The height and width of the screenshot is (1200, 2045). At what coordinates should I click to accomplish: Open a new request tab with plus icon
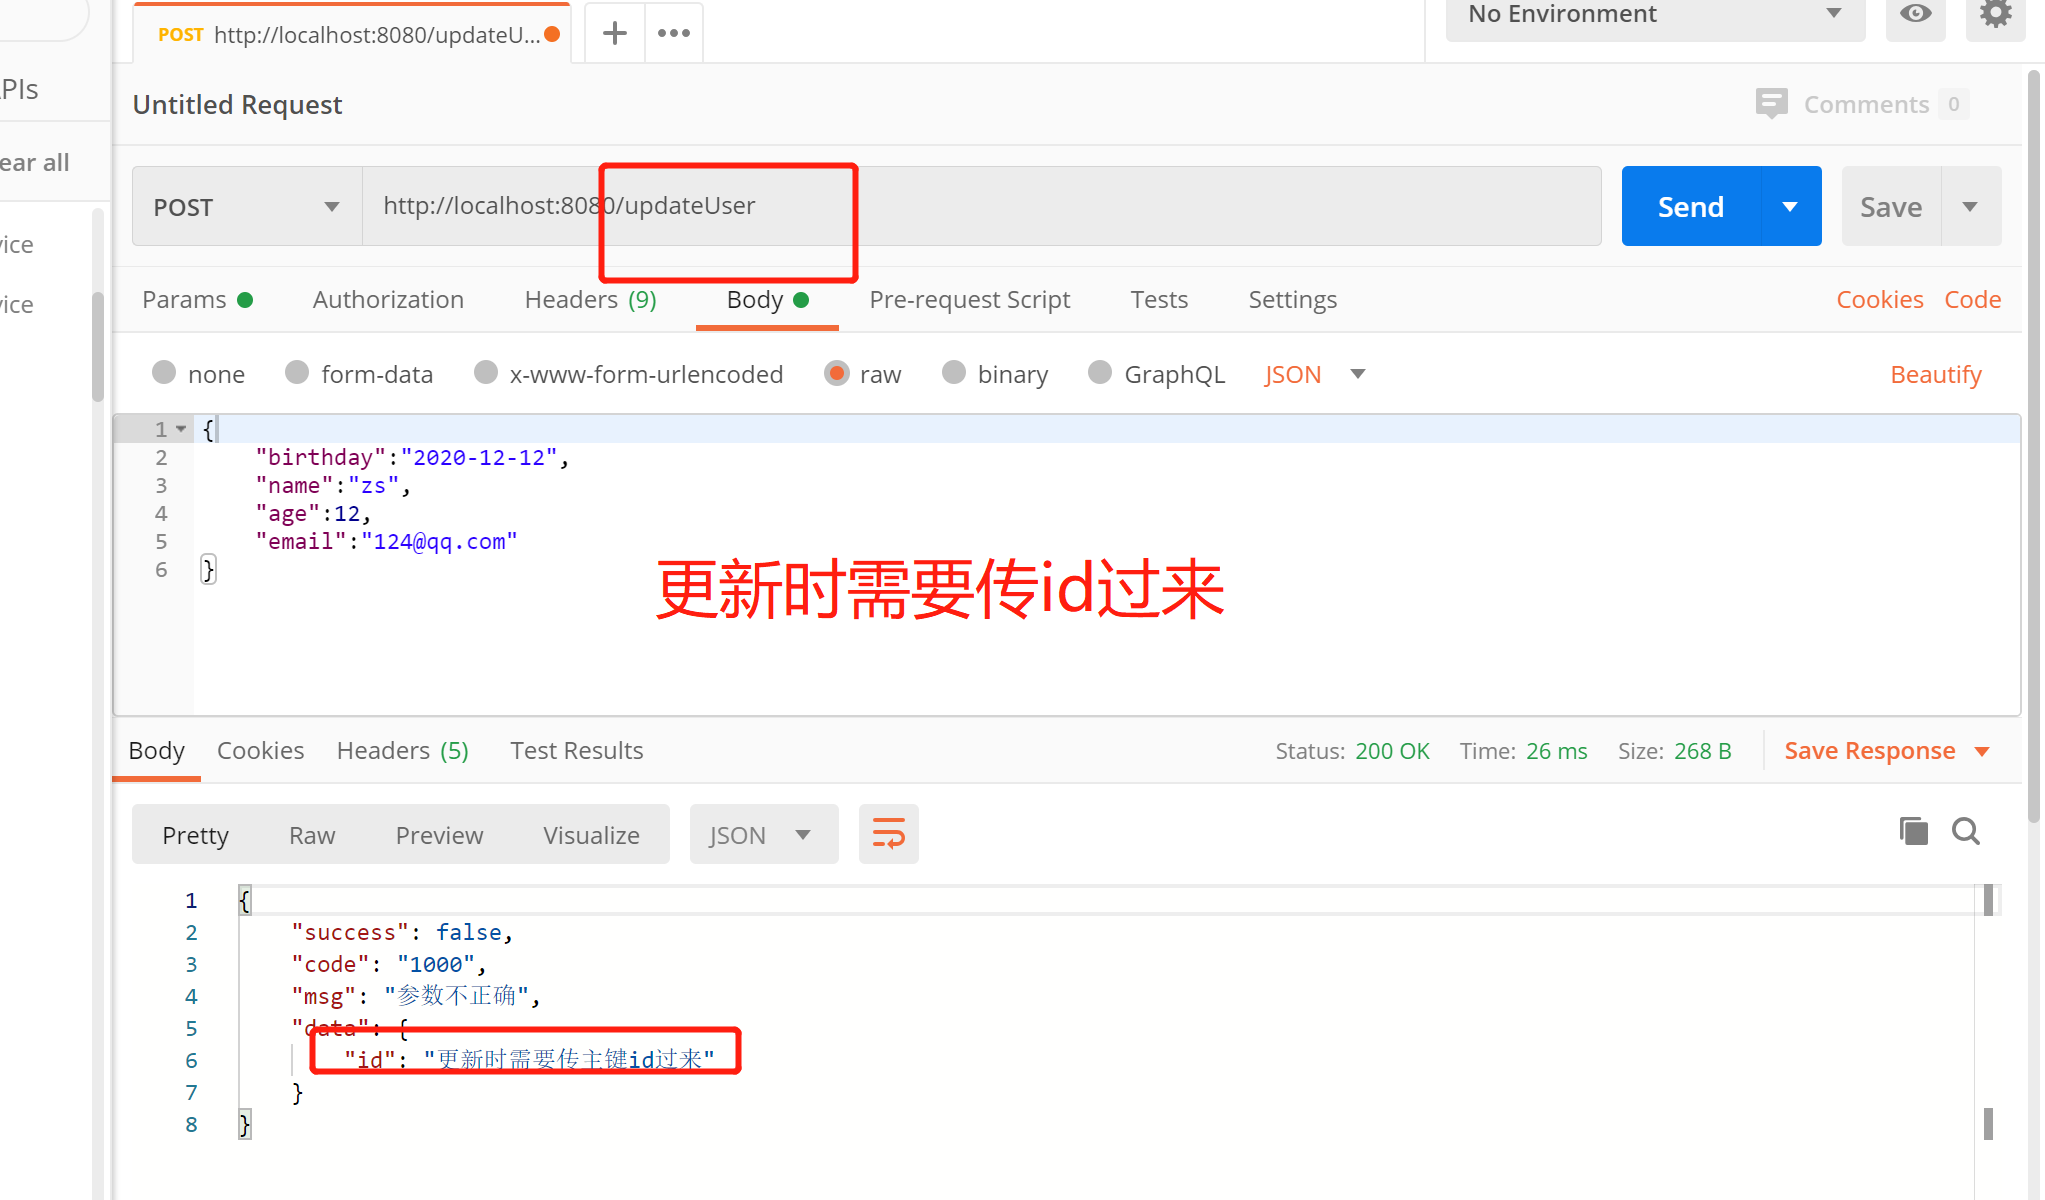[615, 33]
